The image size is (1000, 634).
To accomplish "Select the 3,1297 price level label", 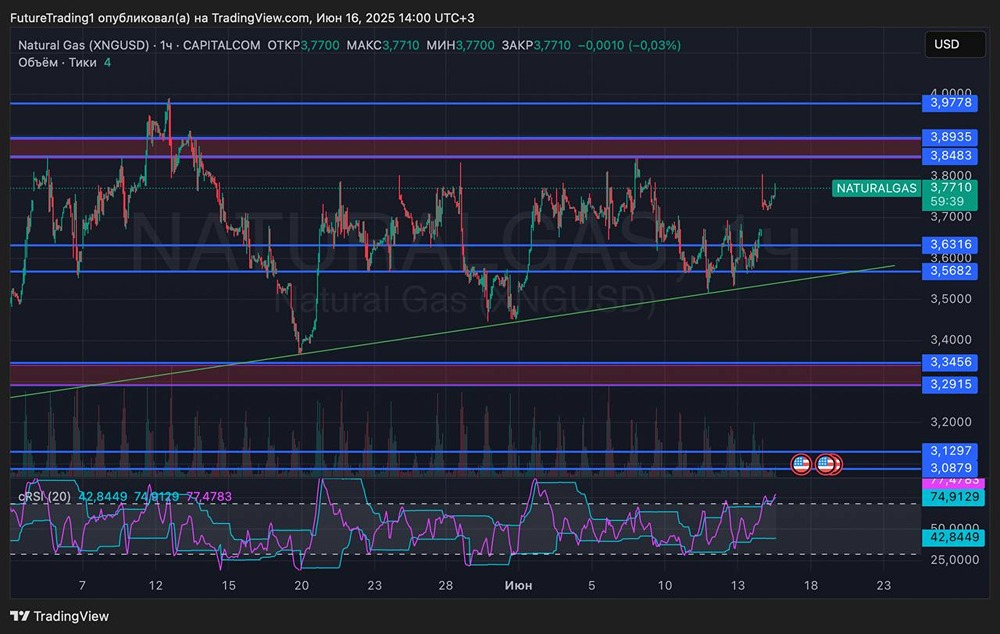I will point(950,451).
